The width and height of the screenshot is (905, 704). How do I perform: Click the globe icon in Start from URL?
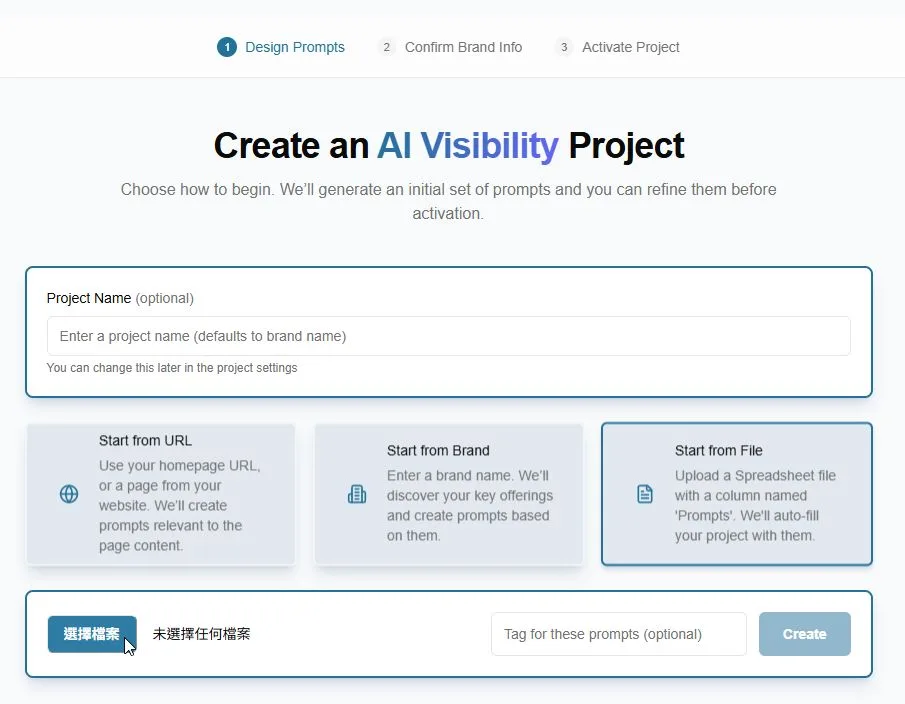click(69, 494)
